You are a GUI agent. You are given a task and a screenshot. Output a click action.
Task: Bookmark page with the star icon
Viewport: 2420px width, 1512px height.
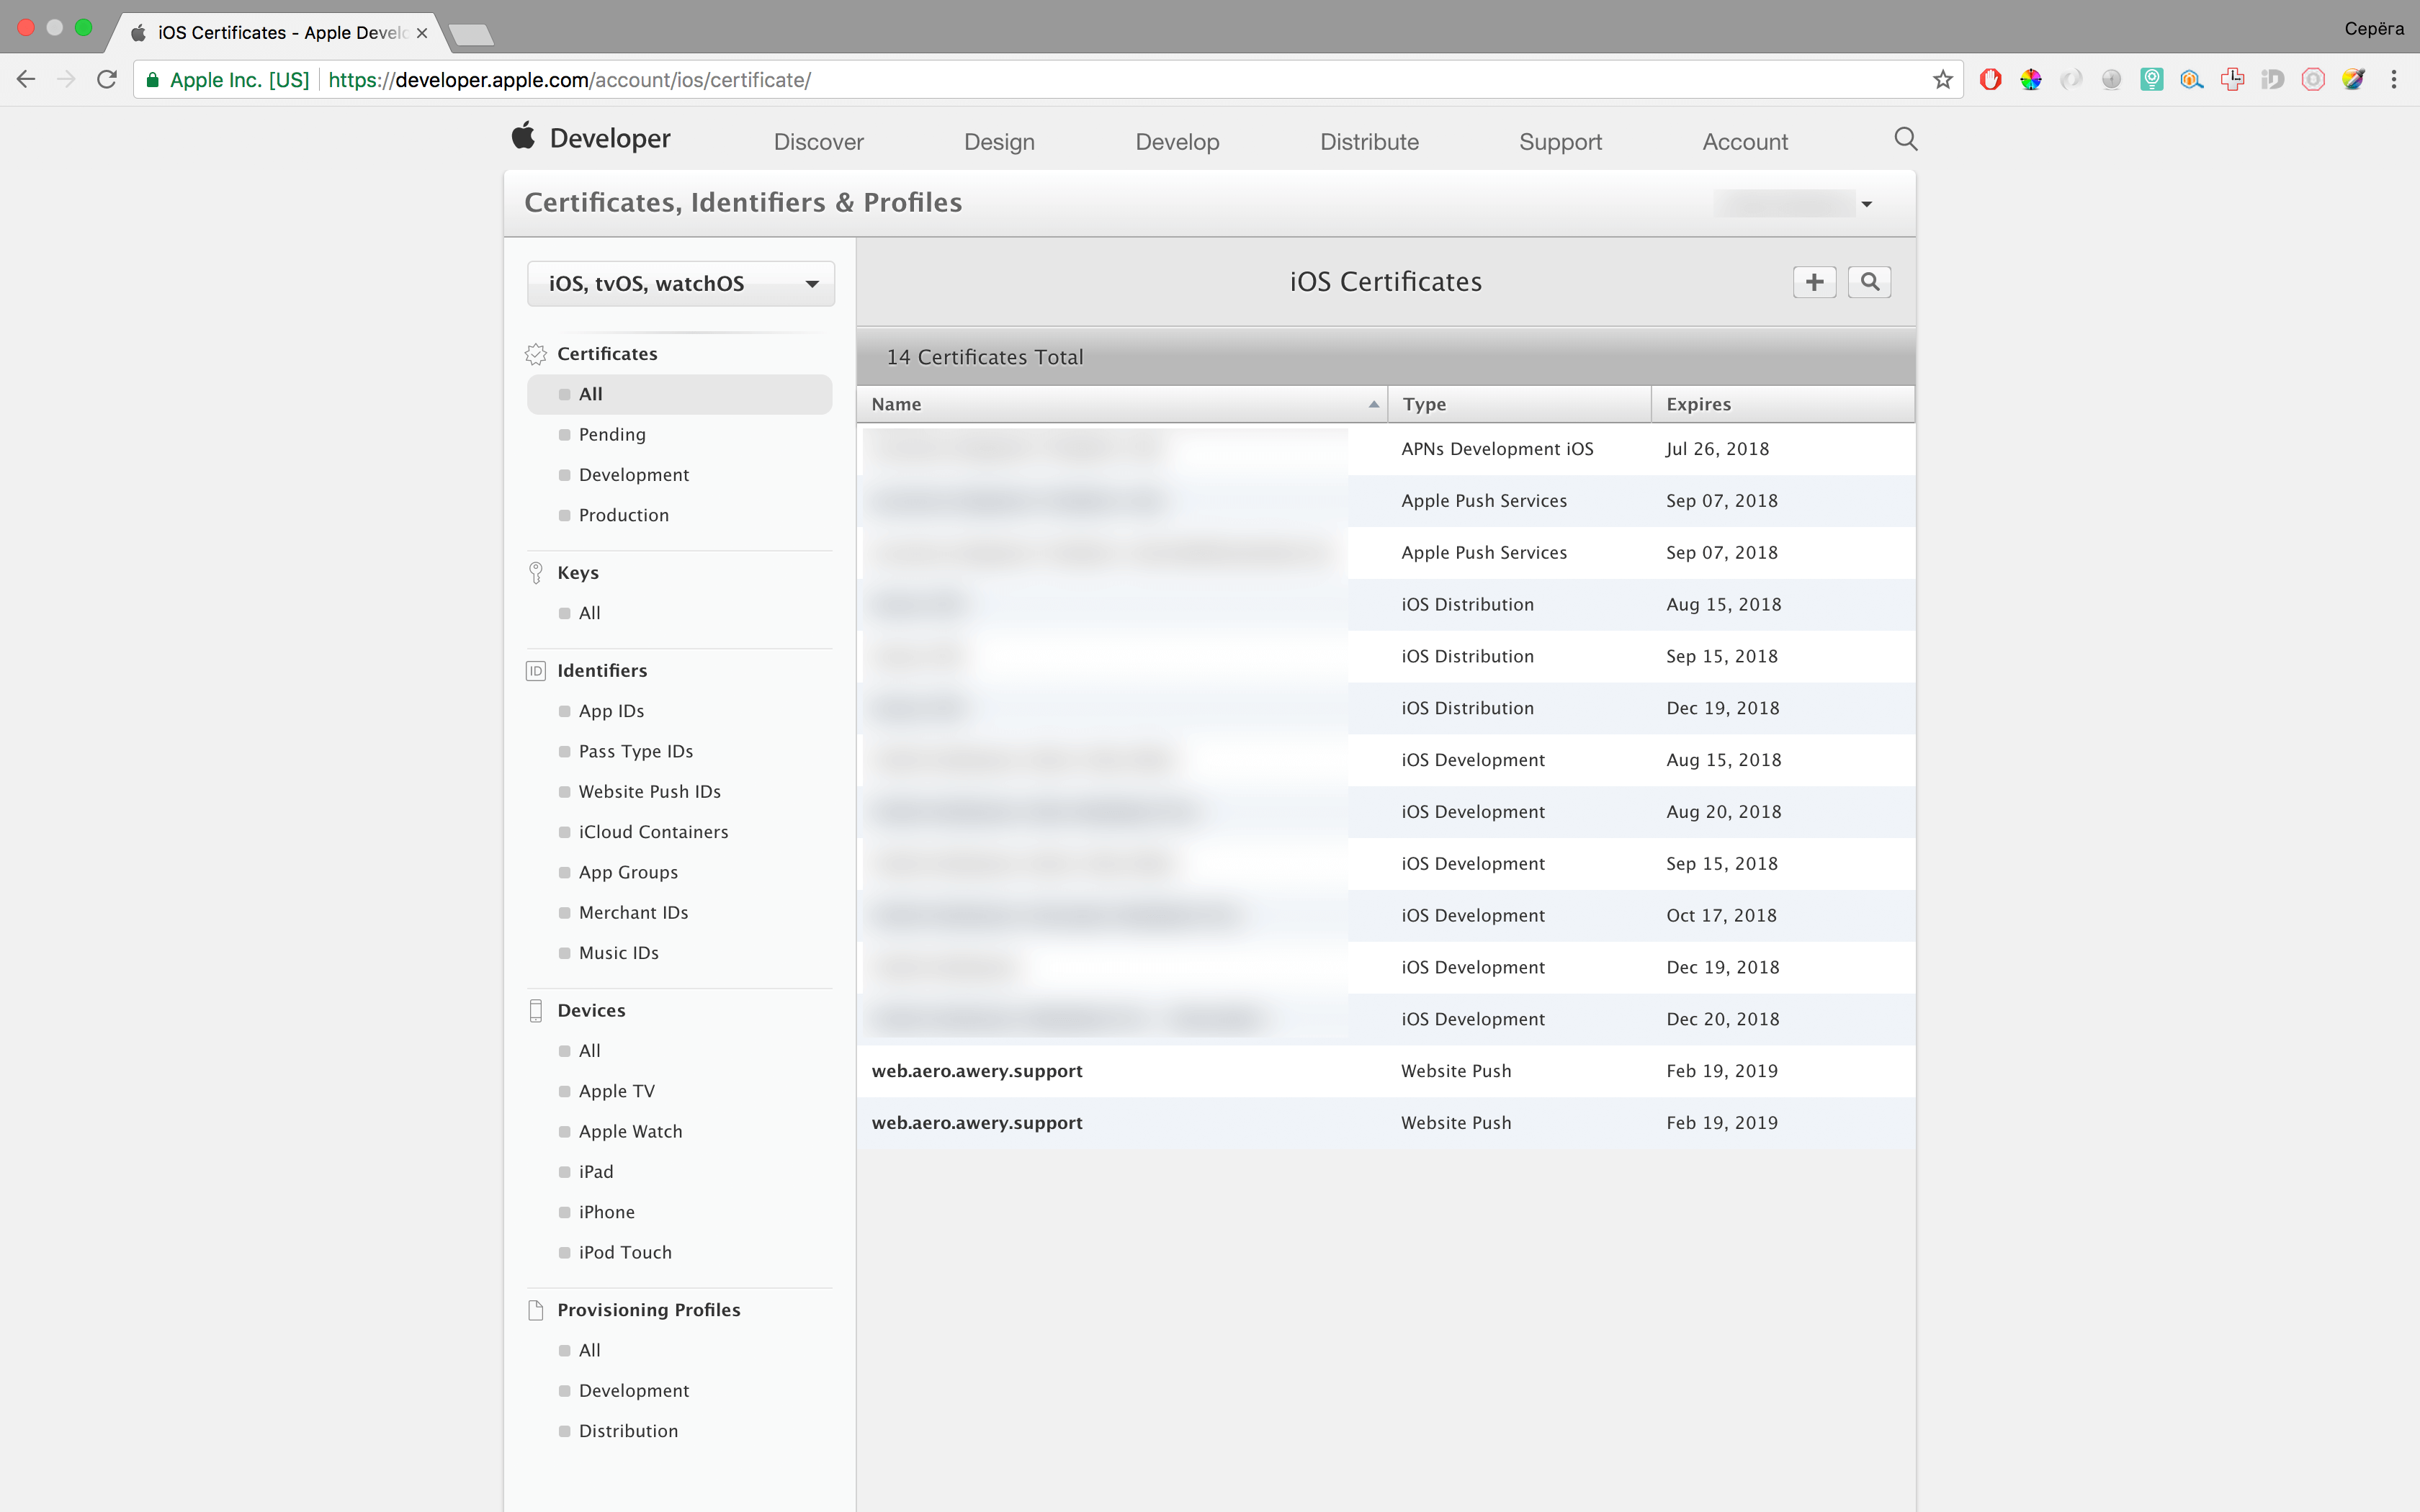[1942, 80]
